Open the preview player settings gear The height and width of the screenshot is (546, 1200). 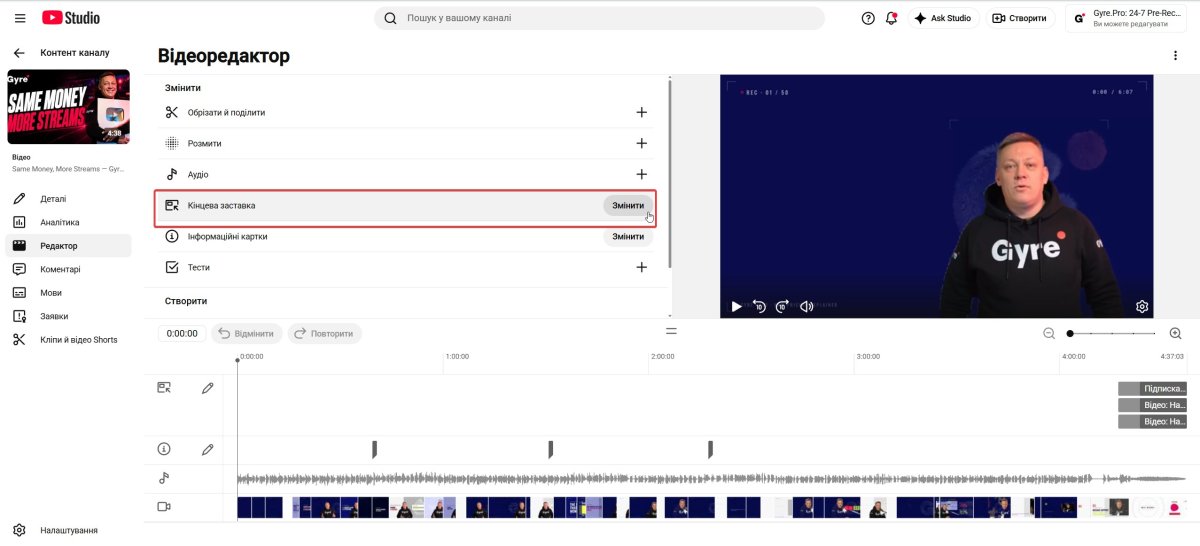(1142, 306)
